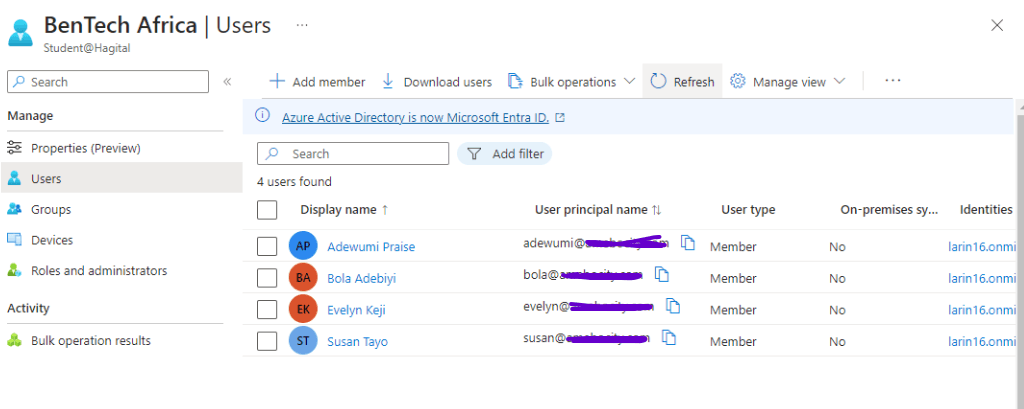Click the Add member plus icon
The width and height of the screenshot is (1024, 409).
(x=277, y=82)
